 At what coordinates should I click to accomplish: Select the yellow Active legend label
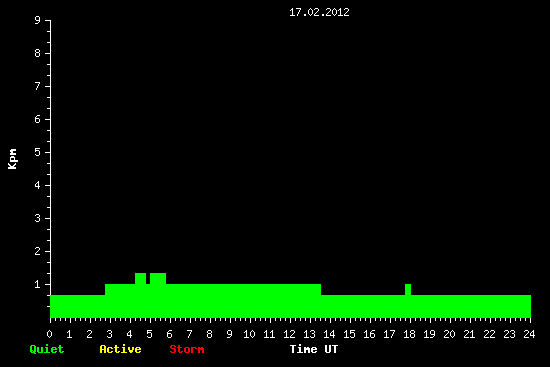point(120,349)
